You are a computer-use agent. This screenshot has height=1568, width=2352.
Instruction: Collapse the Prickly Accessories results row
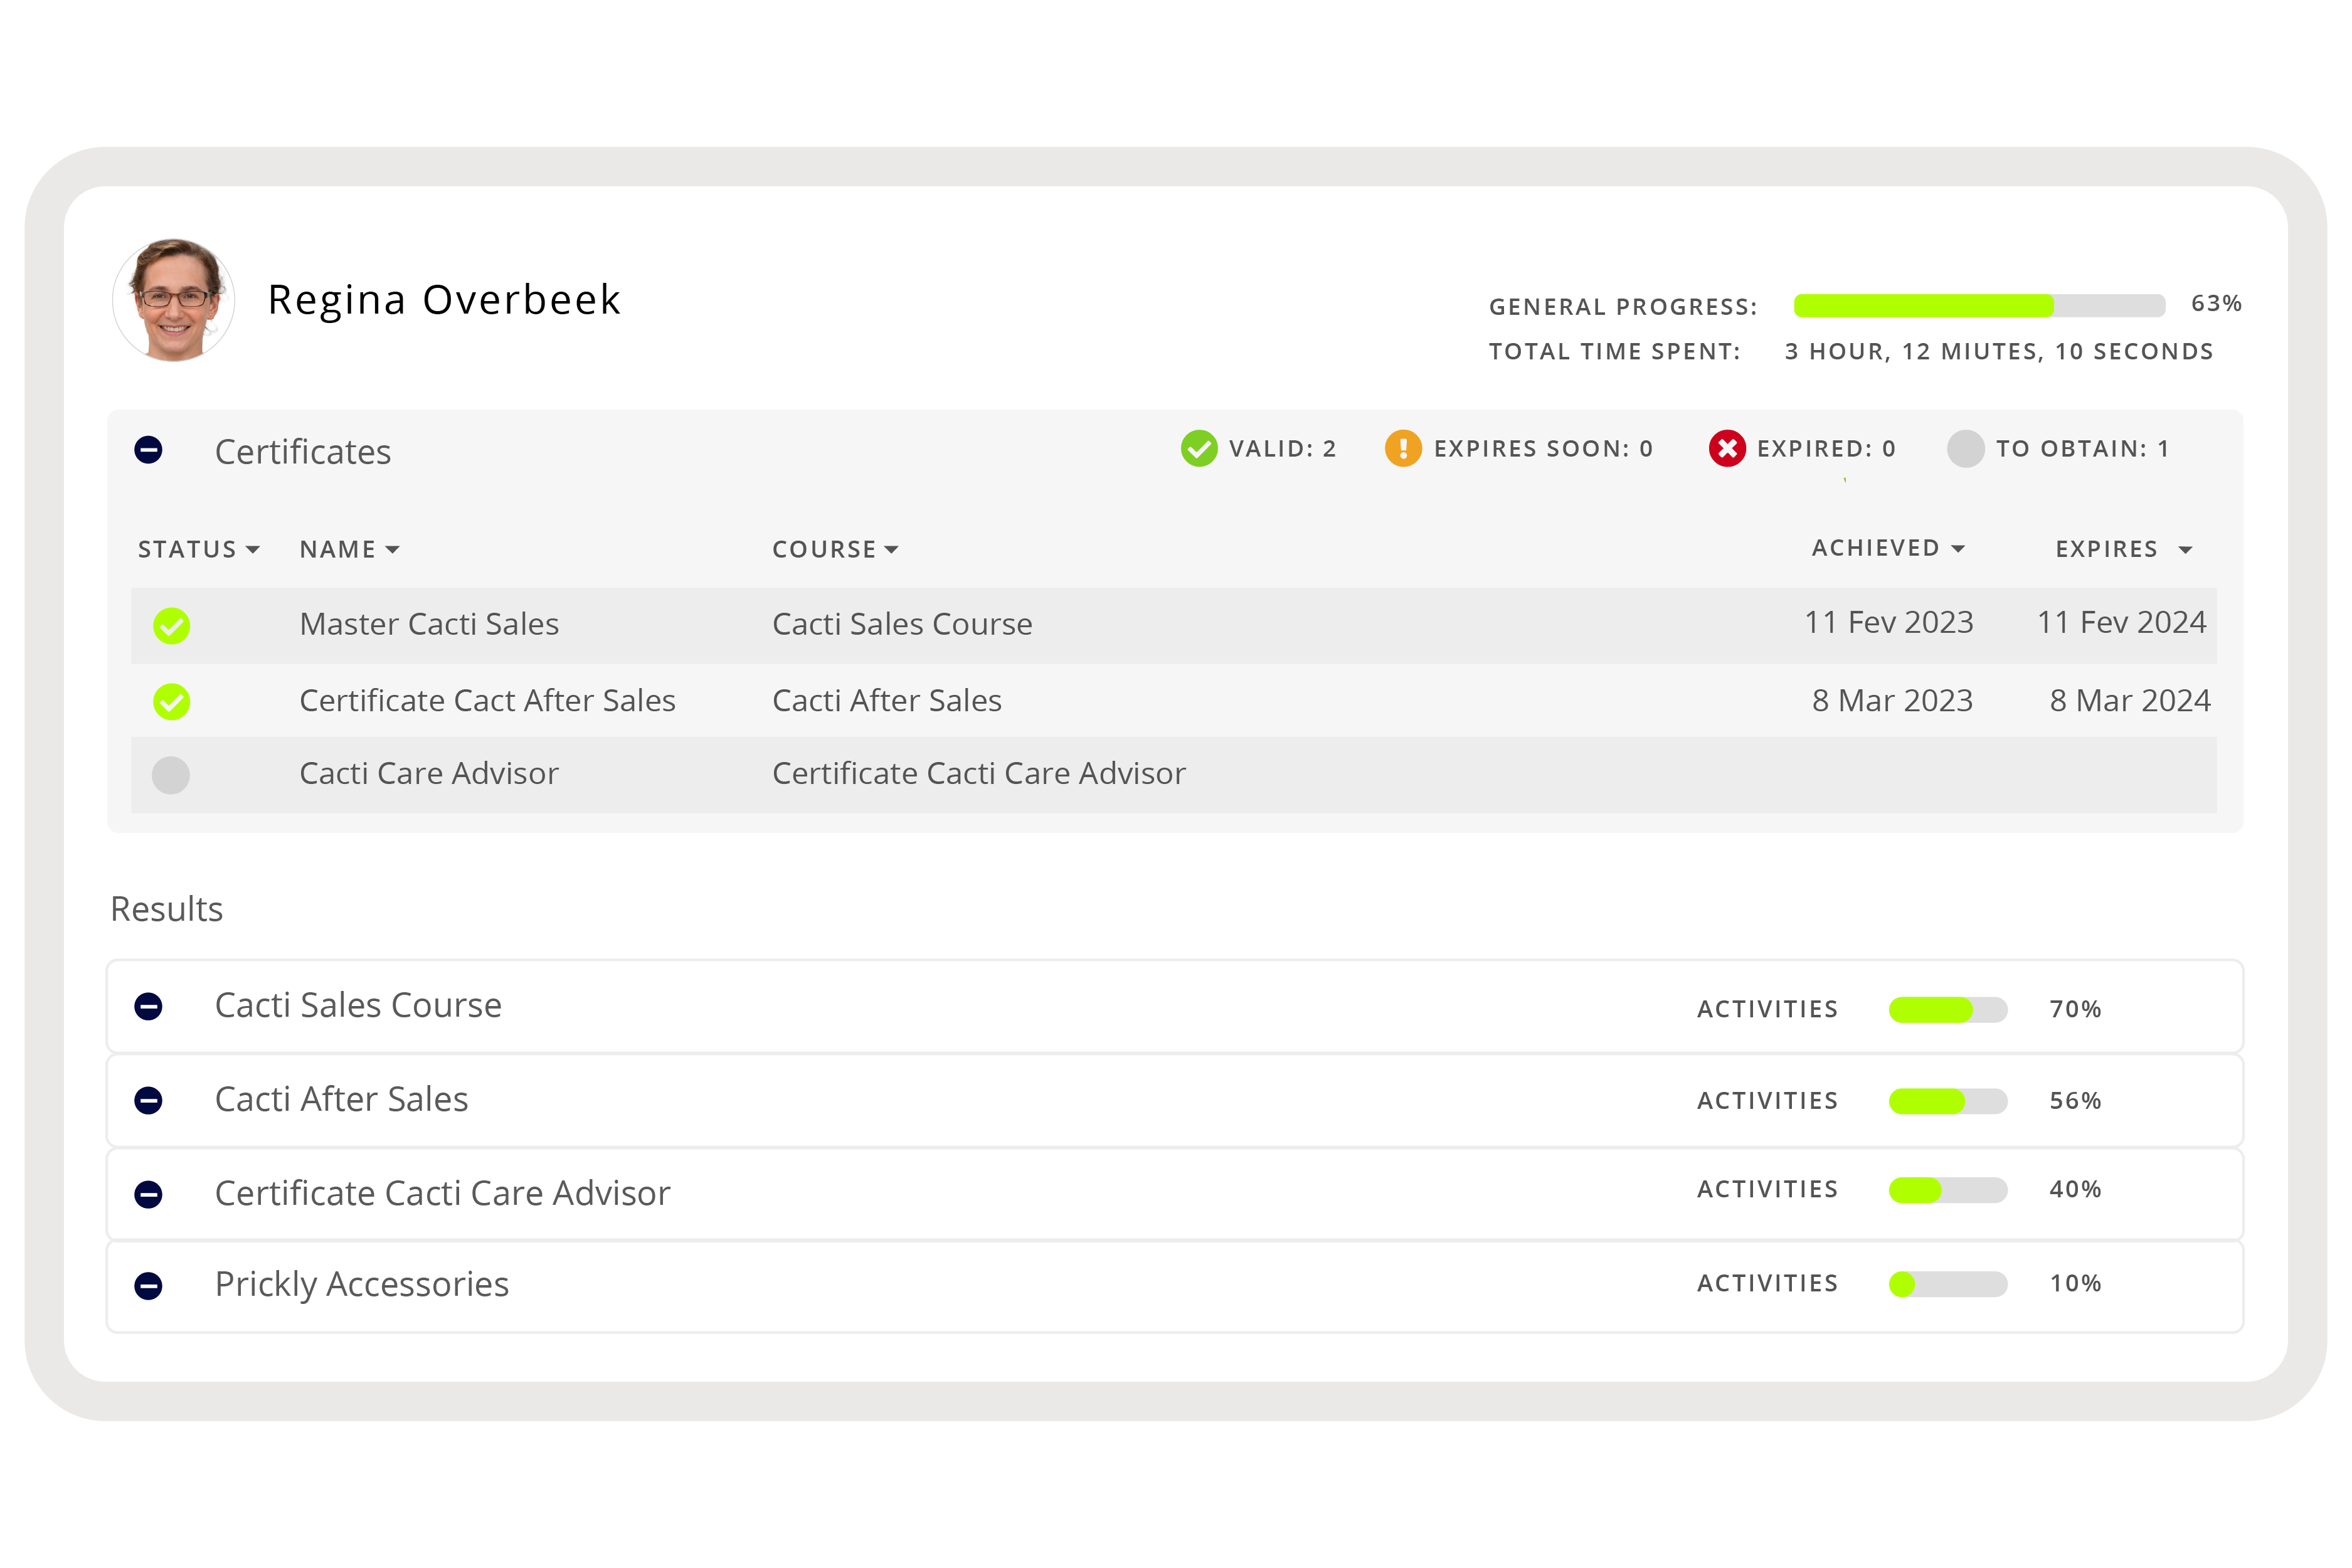[149, 1285]
